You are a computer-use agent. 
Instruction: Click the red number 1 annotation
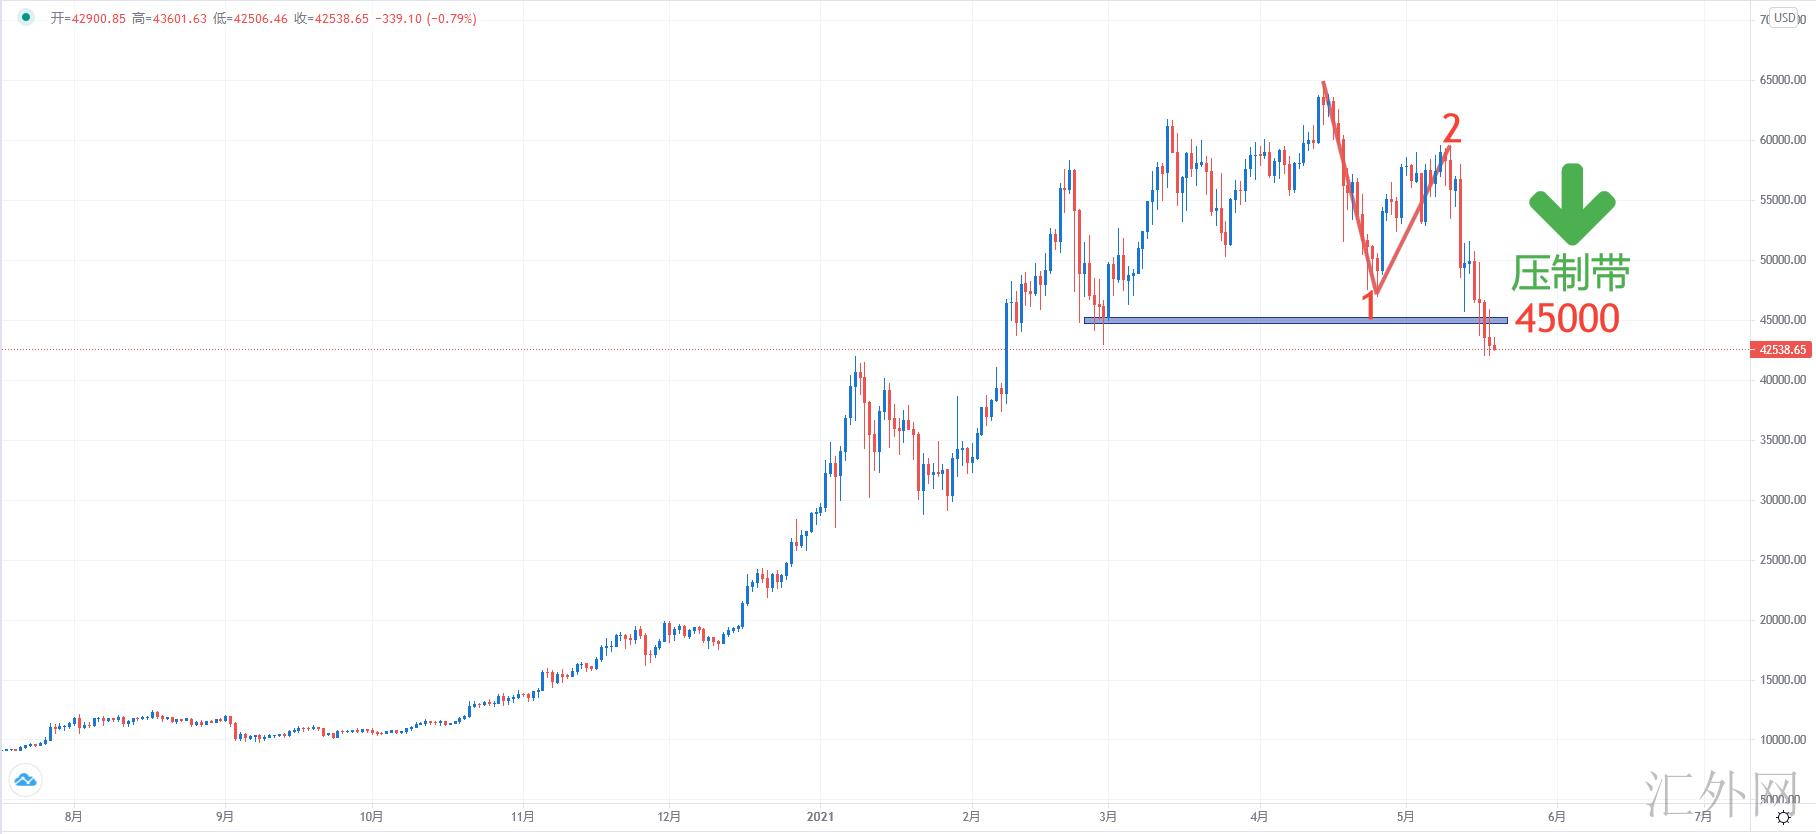coord(1370,305)
